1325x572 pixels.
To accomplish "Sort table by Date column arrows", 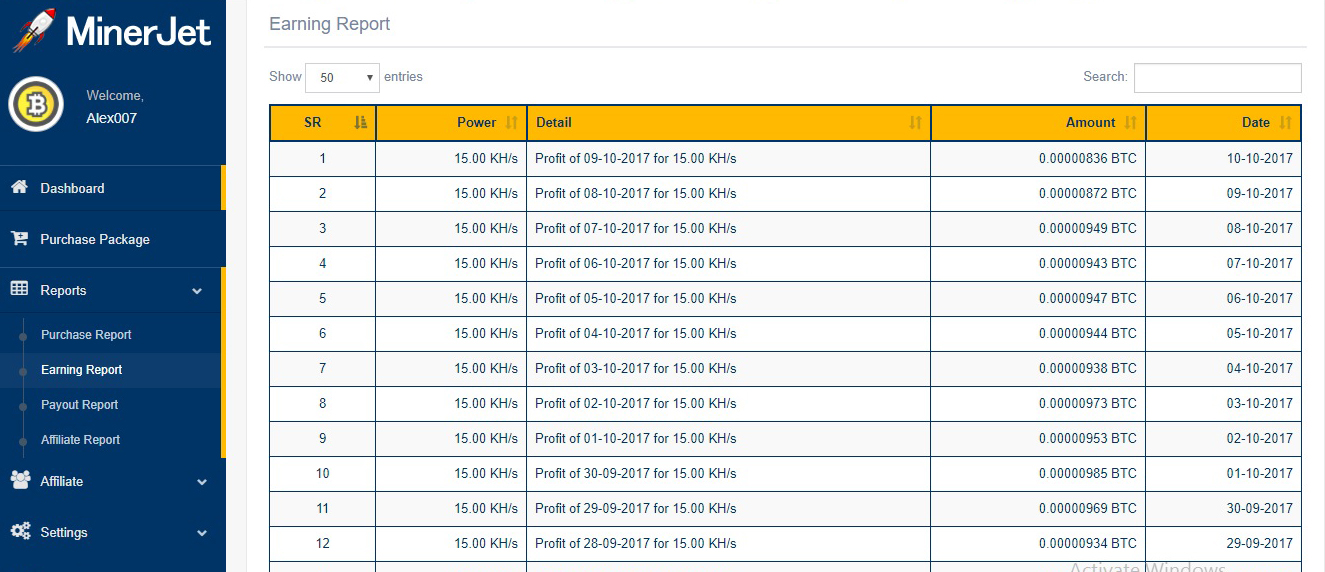I will [x=1286, y=123].
